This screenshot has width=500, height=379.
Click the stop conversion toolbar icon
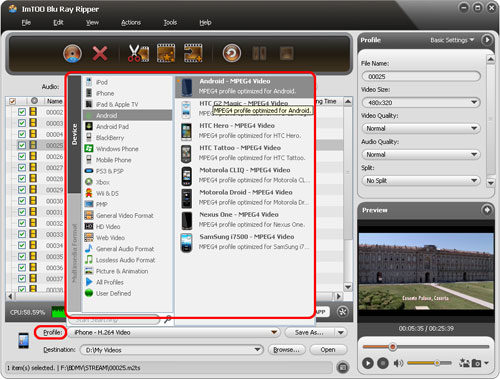tap(287, 53)
